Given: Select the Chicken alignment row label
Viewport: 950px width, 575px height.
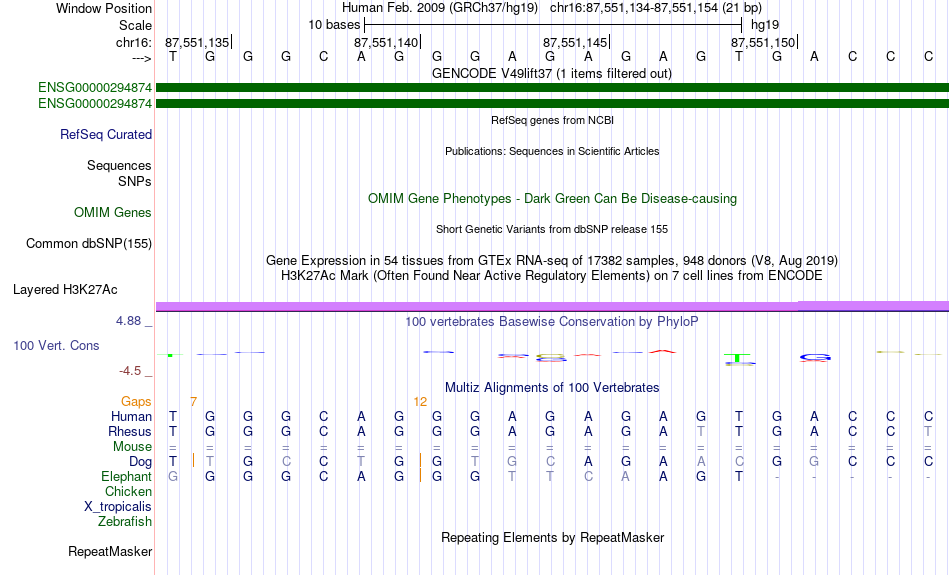Looking at the screenshot, I should [128, 491].
